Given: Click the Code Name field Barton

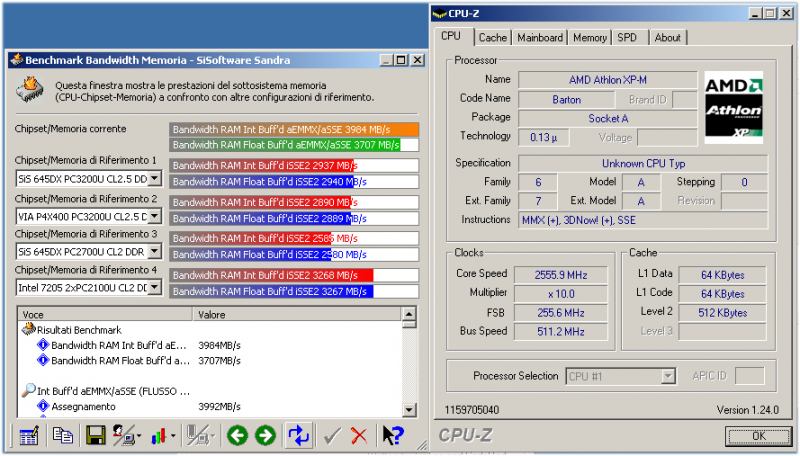Looking at the screenshot, I should click(x=566, y=99).
